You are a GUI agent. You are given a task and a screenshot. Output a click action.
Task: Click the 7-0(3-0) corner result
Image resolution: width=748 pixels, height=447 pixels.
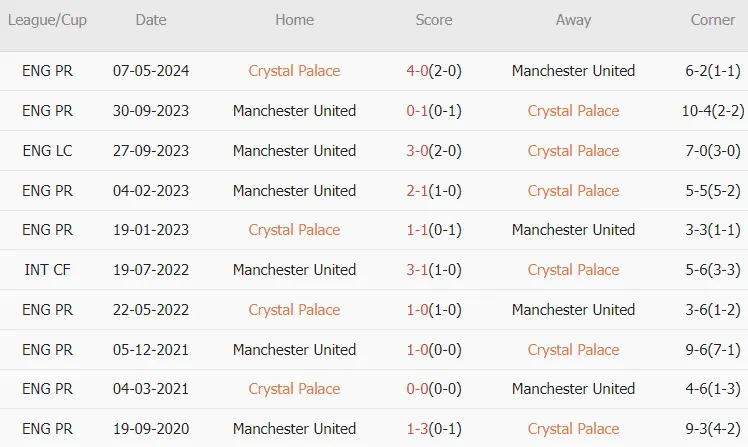pos(713,151)
